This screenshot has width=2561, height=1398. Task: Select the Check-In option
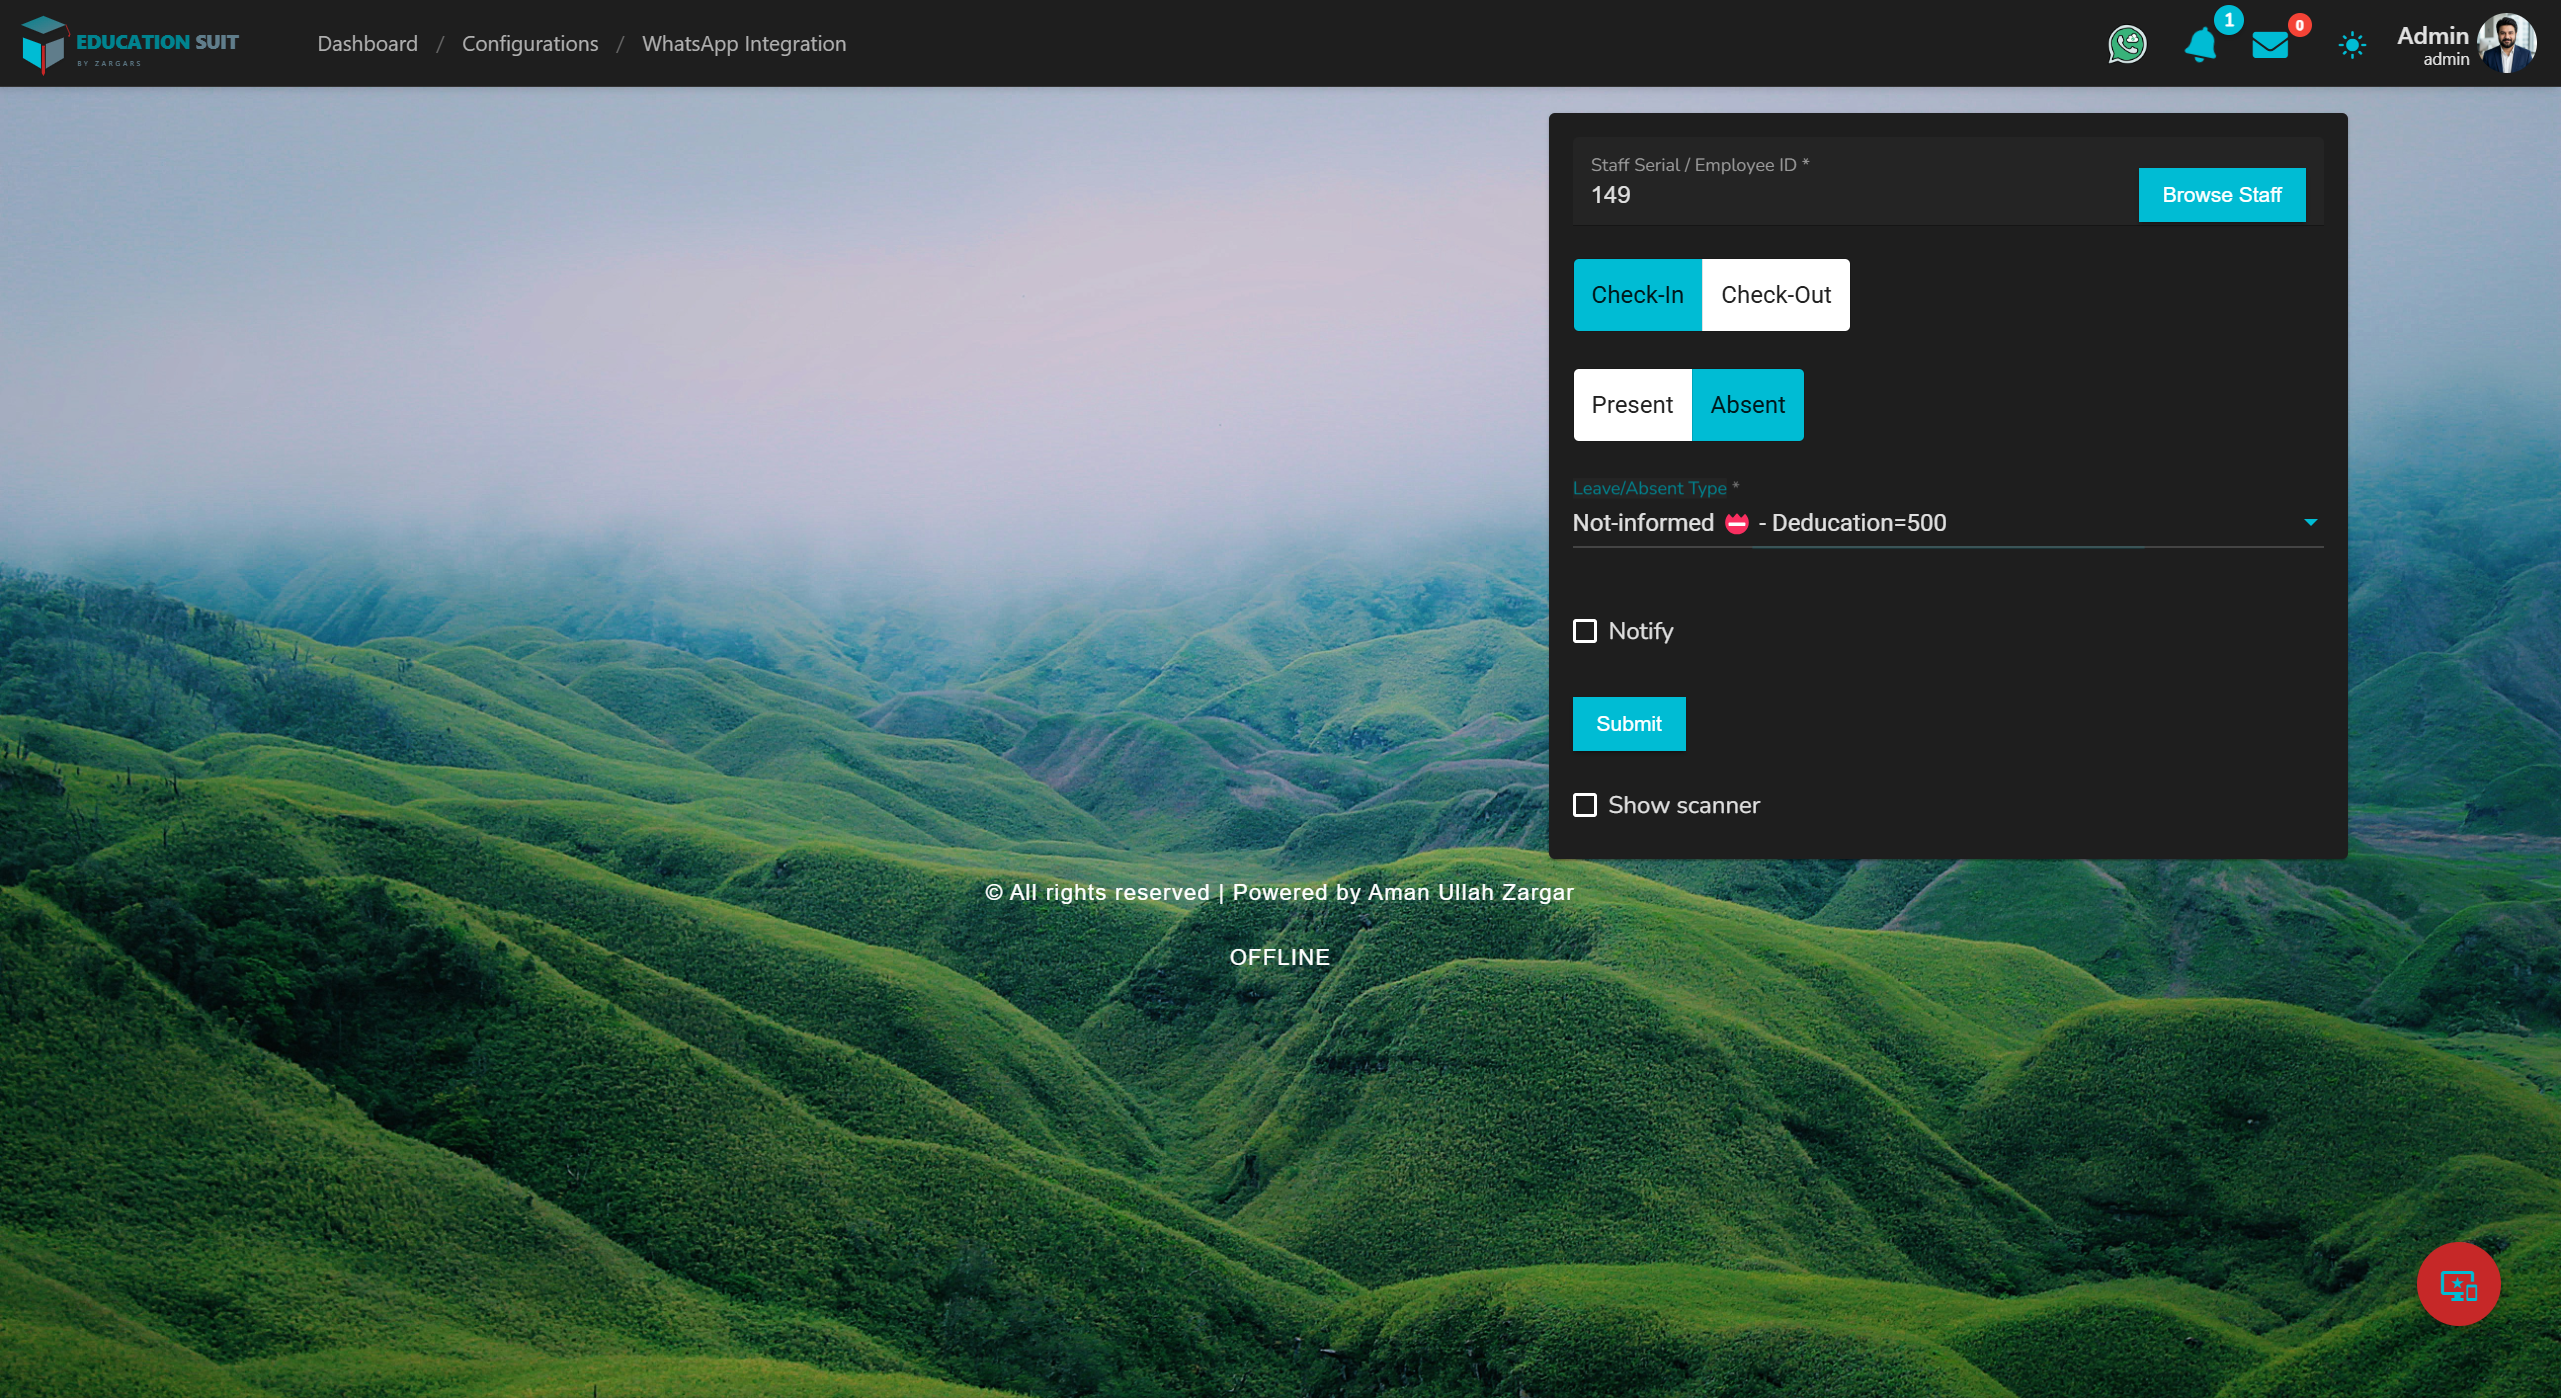click(x=1637, y=295)
